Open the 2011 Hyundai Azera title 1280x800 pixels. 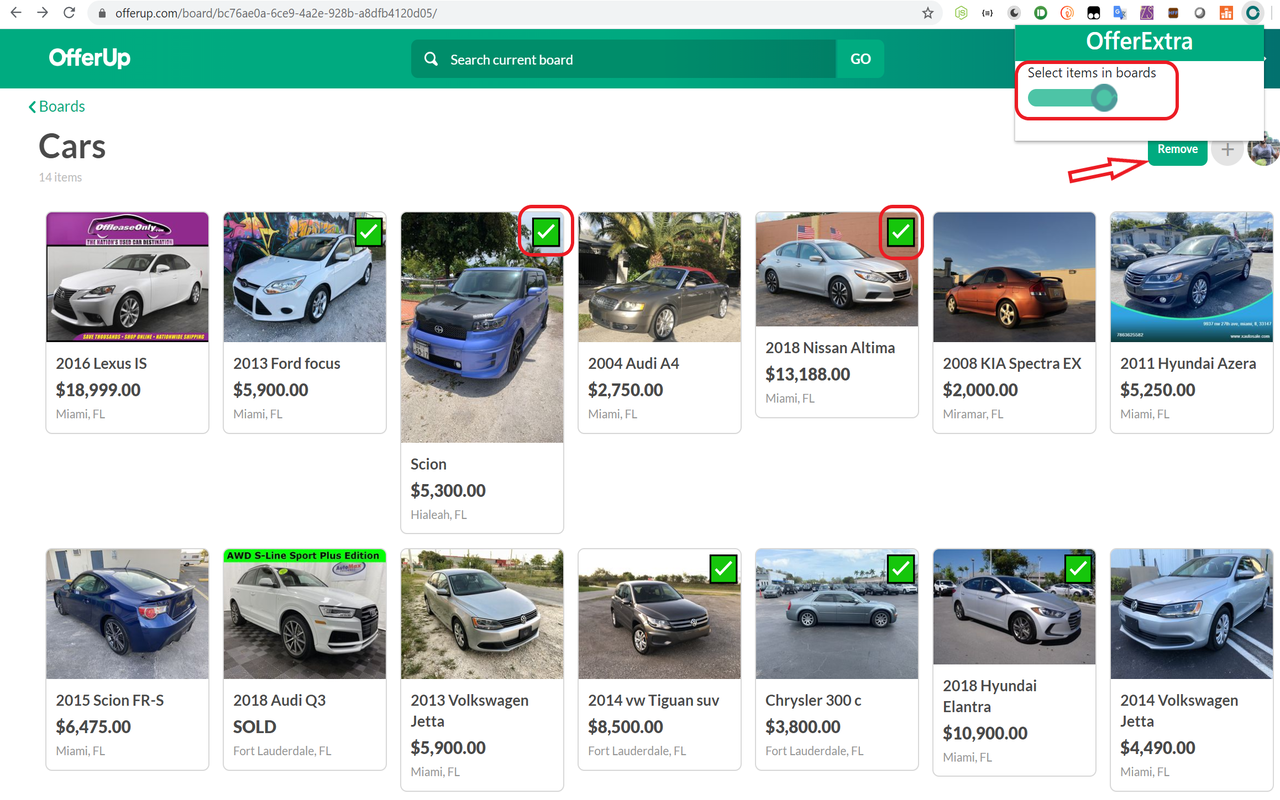pyautogui.click(x=1188, y=363)
